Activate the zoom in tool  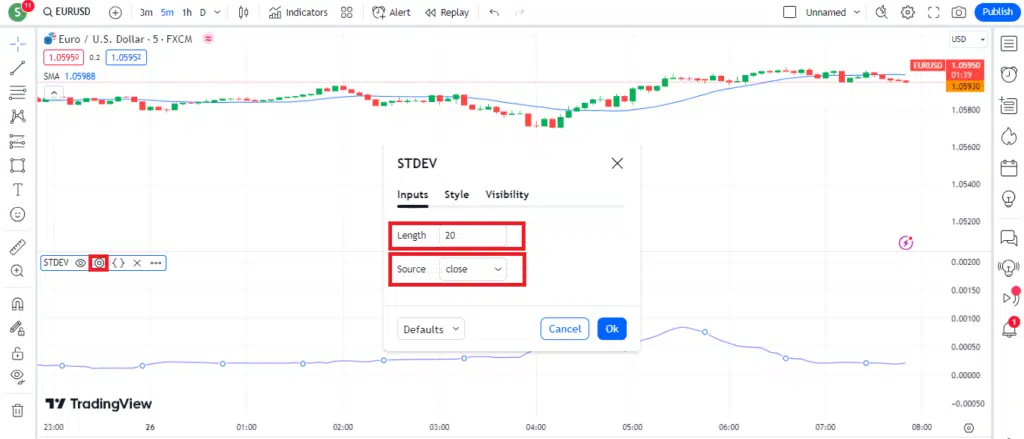(18, 271)
